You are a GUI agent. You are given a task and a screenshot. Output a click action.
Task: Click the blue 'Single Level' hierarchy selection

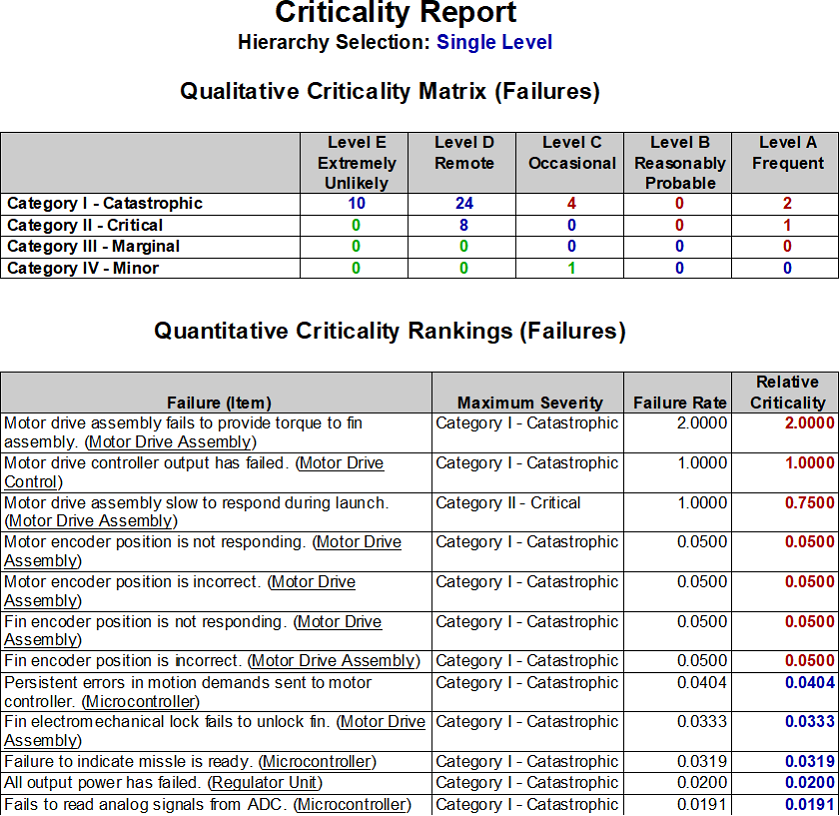(x=494, y=42)
